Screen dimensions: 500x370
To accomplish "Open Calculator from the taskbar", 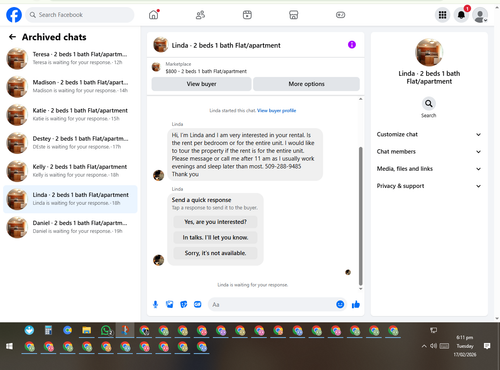I will click(48, 330).
